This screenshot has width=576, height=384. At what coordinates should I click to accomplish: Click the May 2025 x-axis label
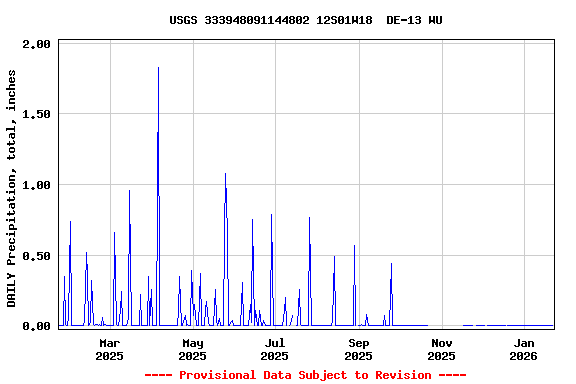[x=192, y=349]
